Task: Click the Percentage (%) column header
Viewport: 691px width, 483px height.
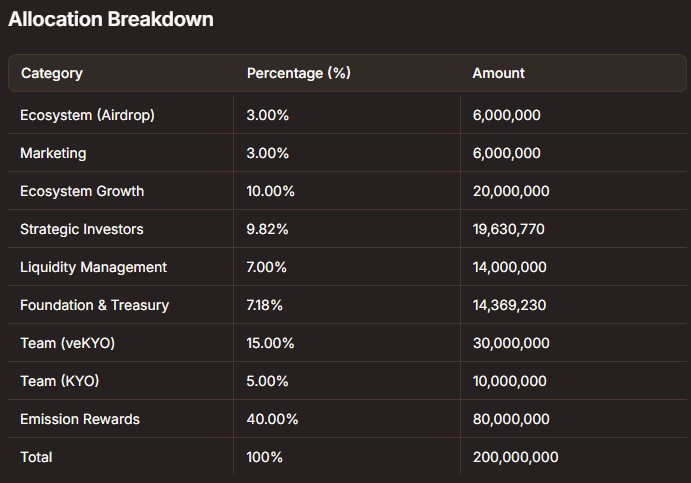Action: pyautogui.click(x=298, y=73)
